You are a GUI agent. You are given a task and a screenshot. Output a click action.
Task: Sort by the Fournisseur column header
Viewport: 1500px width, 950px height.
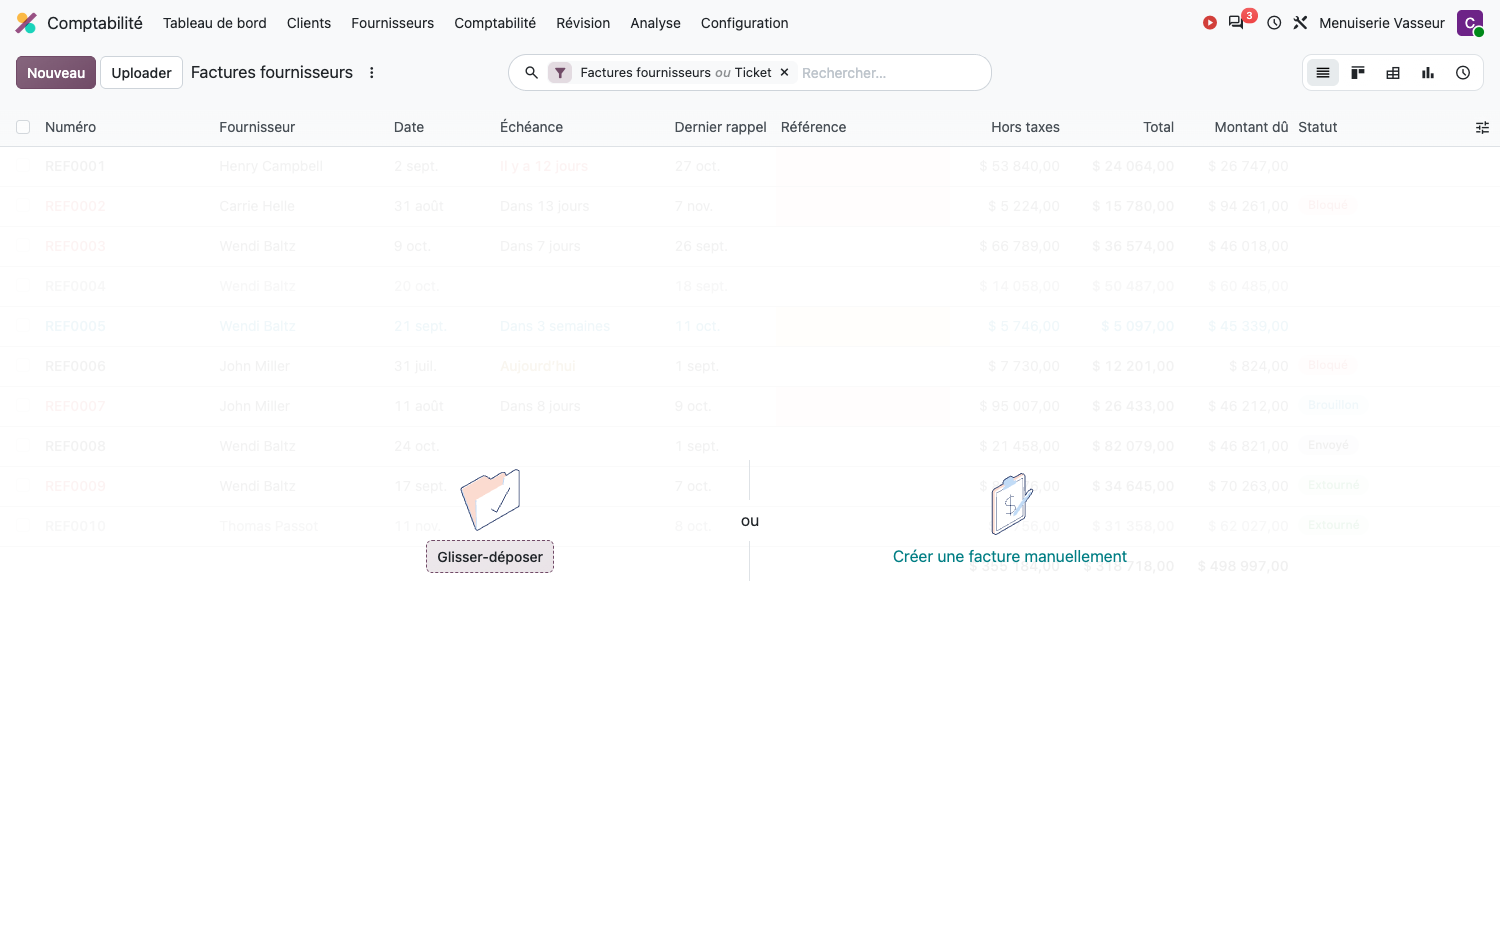[x=257, y=127]
